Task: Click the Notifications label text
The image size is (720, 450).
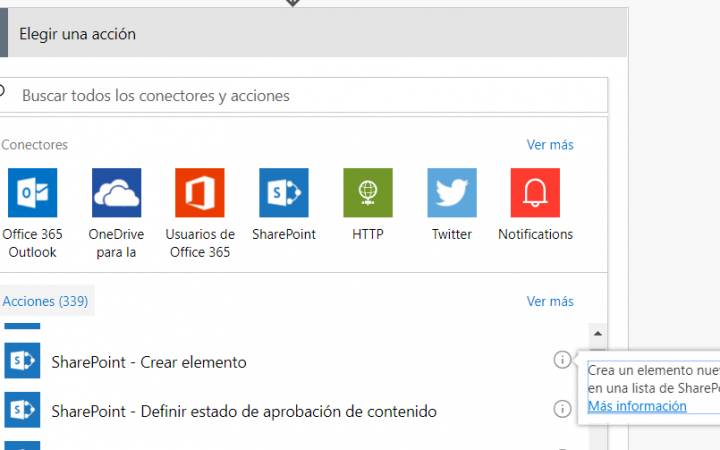Action: (x=535, y=234)
